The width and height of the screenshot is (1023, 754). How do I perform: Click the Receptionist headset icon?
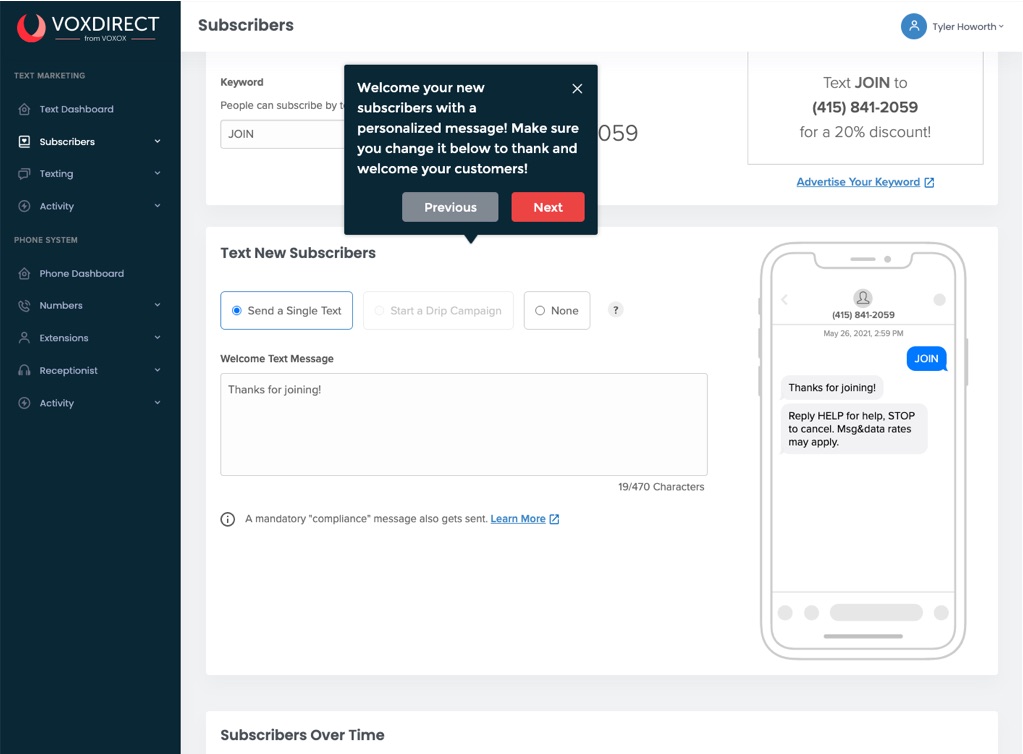24,370
